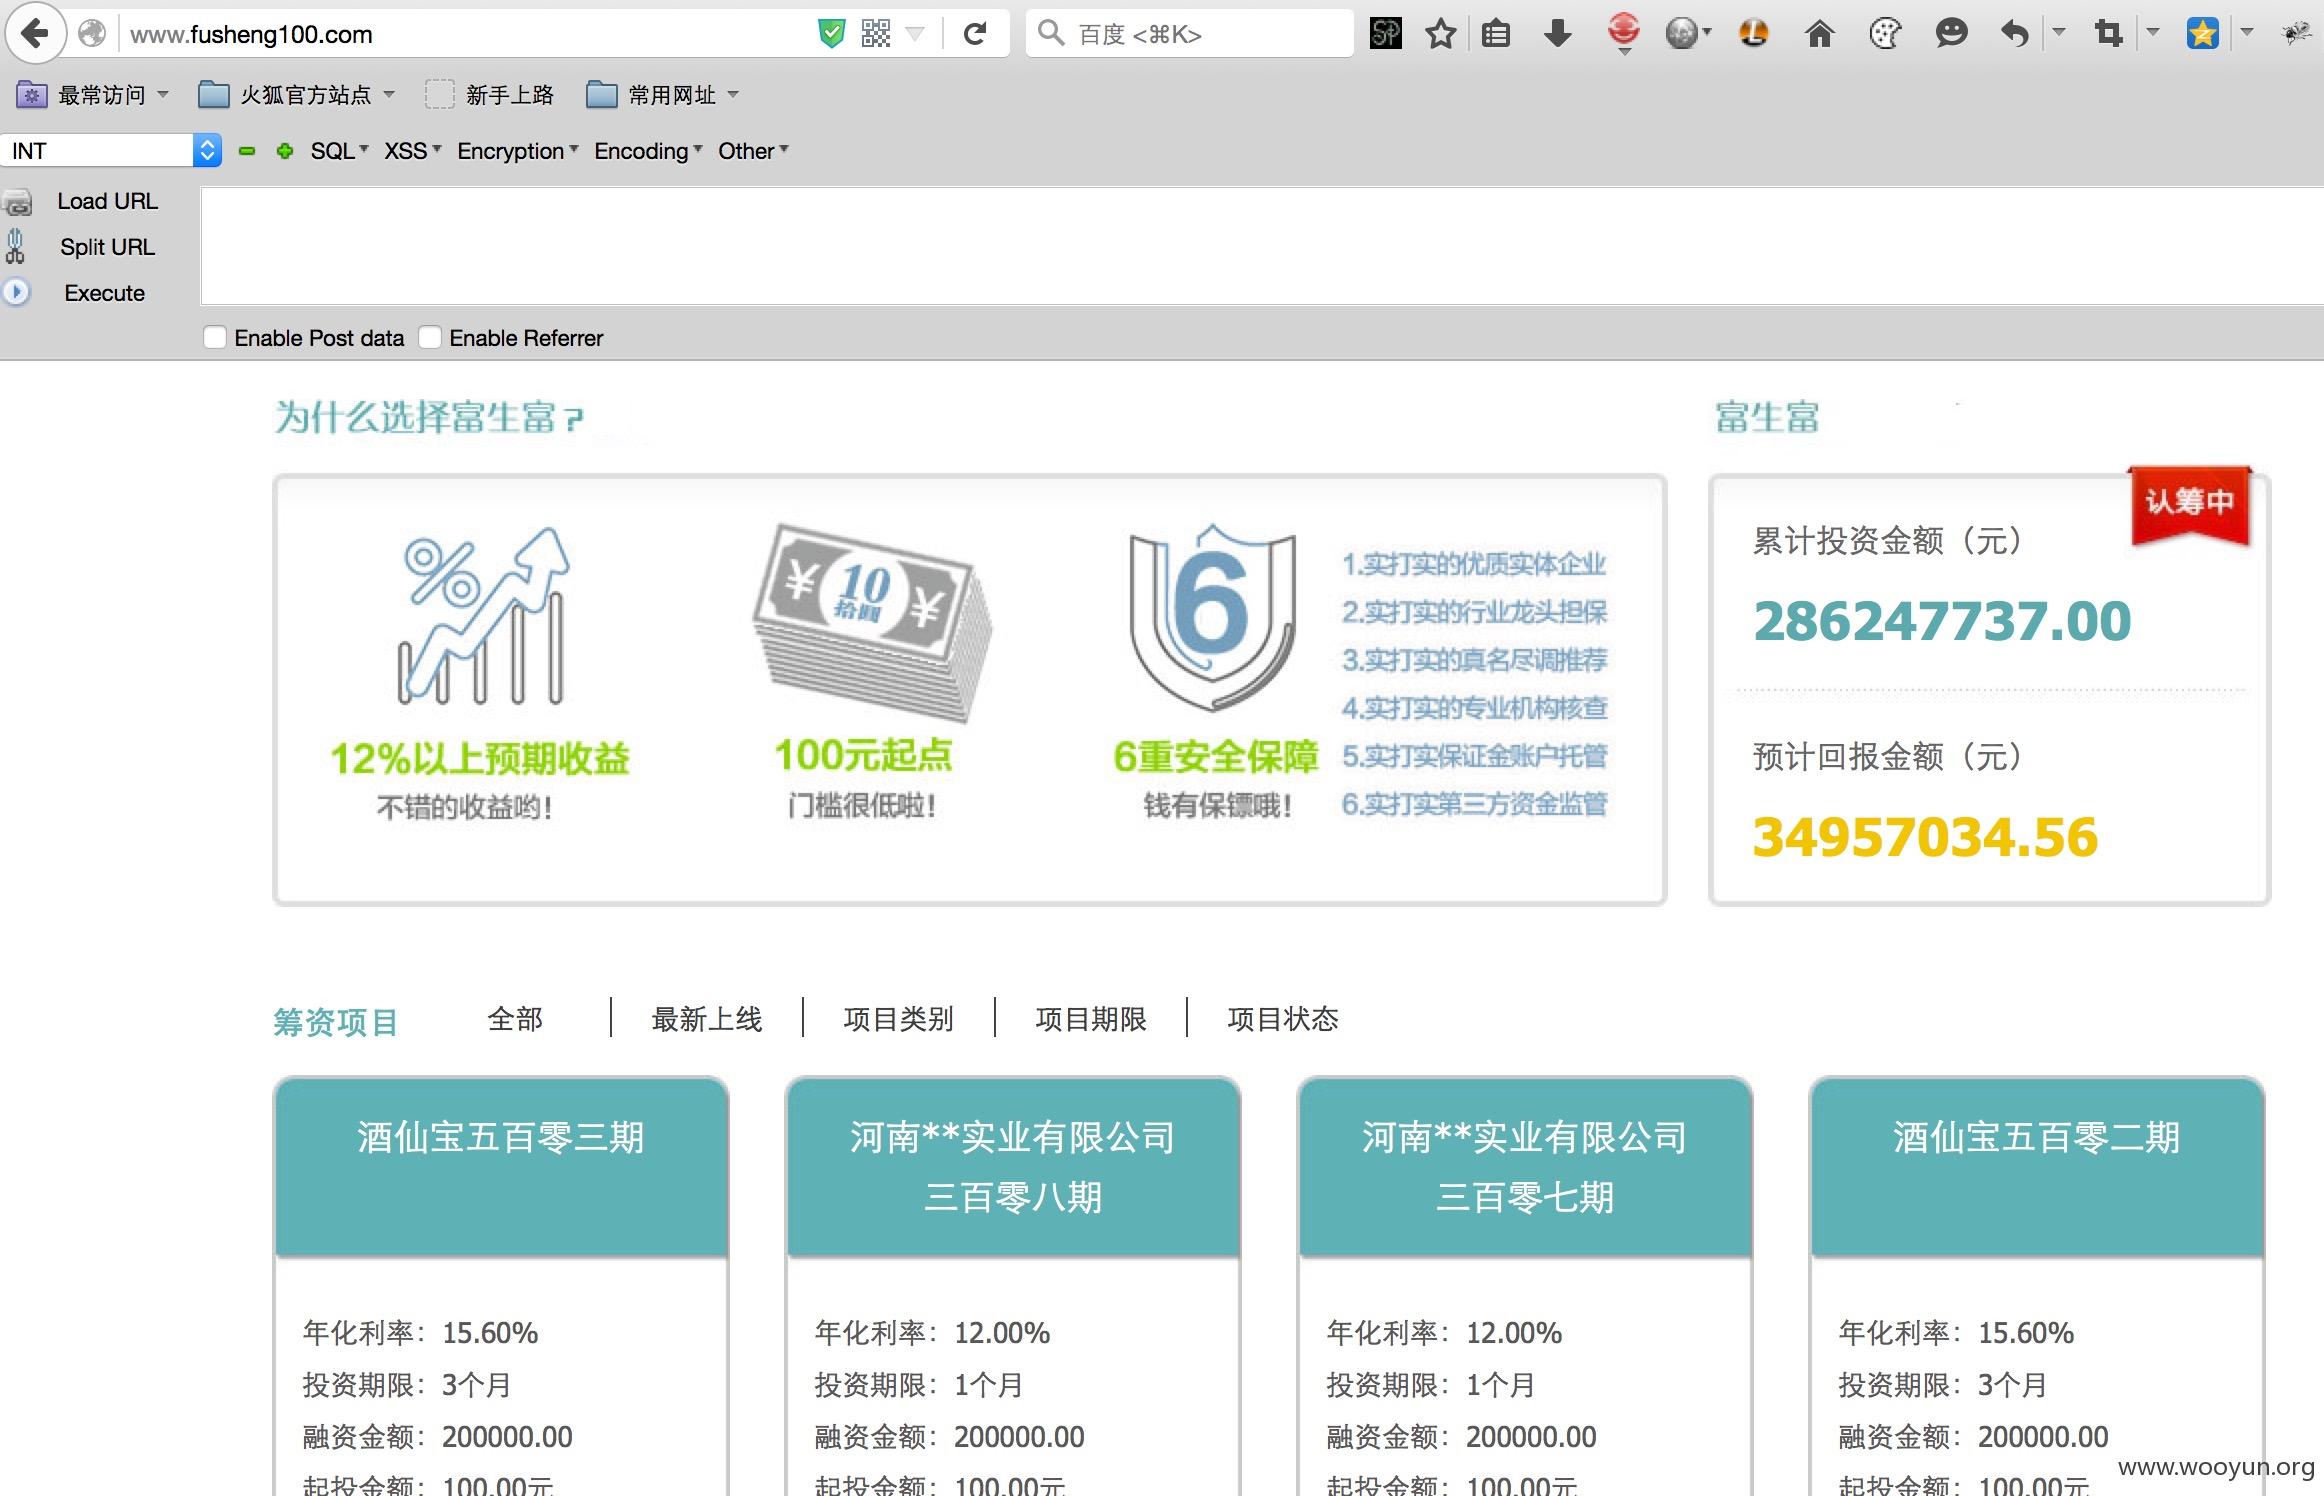Screen dimensions: 2324x1496
Task: Open the INT type combo box
Action: (x=111, y=151)
